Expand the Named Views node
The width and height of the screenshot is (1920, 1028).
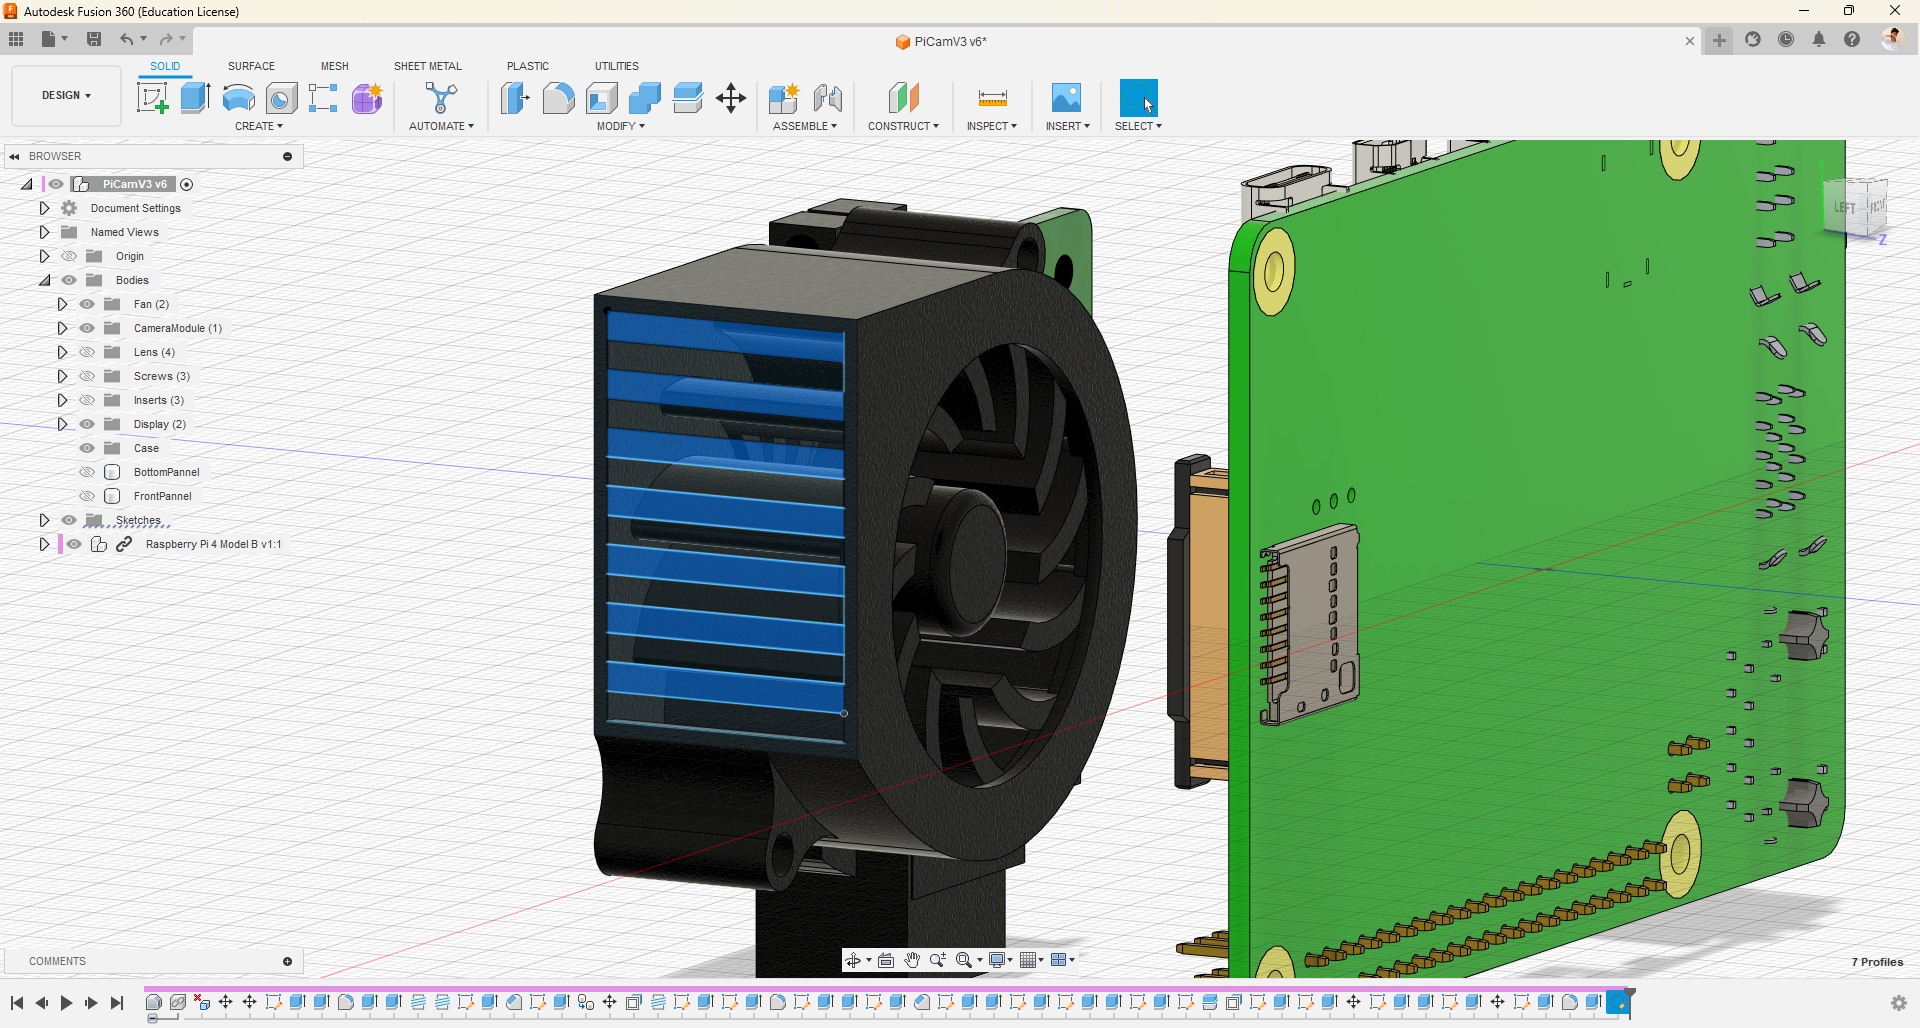pyautogui.click(x=44, y=232)
